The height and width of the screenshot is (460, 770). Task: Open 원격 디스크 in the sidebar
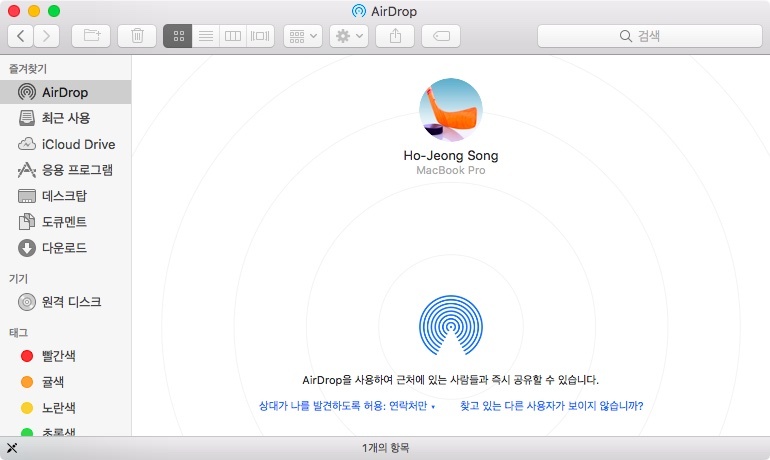click(x=65, y=302)
